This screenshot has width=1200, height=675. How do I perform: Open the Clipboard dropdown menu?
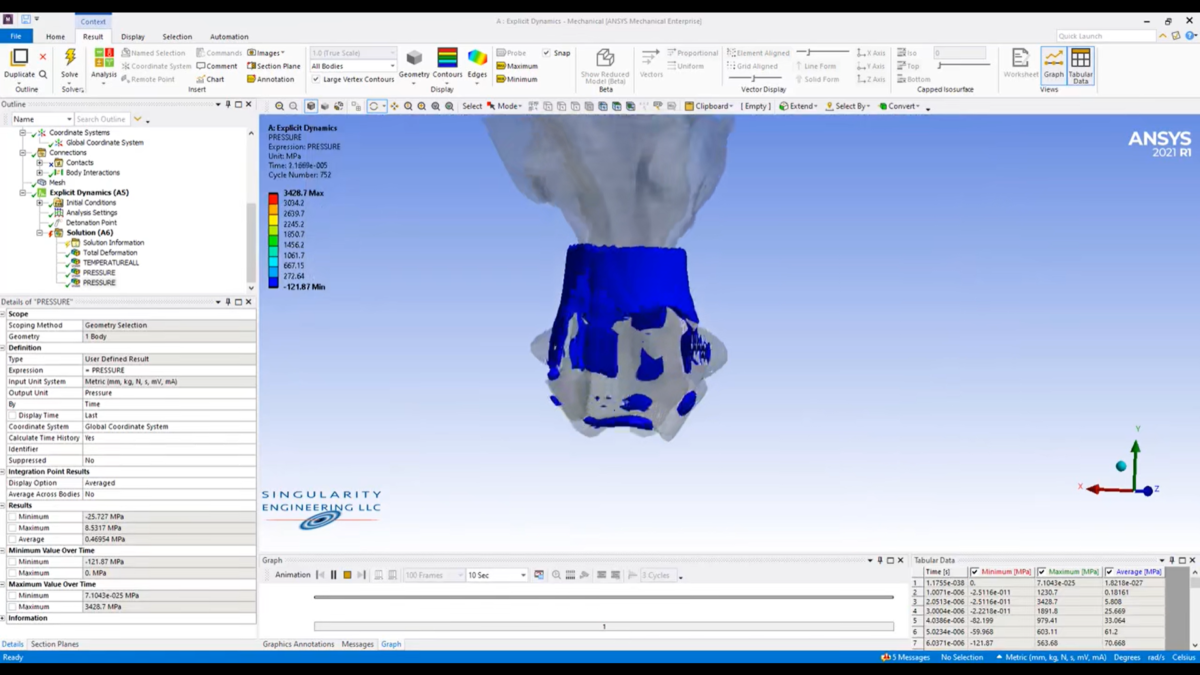point(708,106)
